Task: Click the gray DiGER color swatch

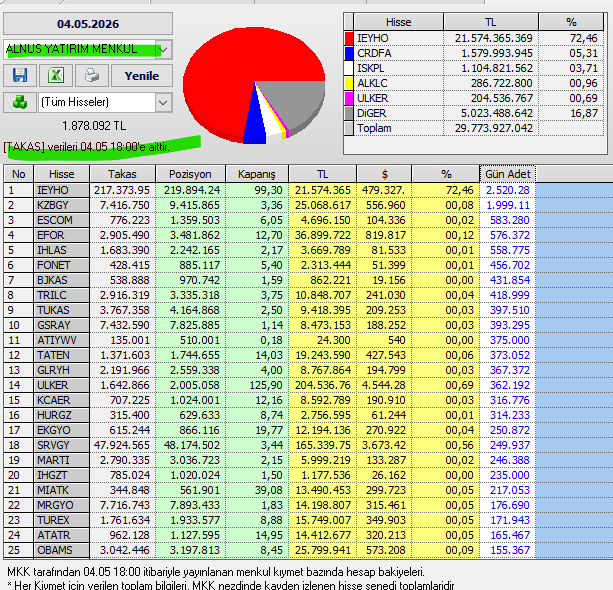Action: [349, 113]
